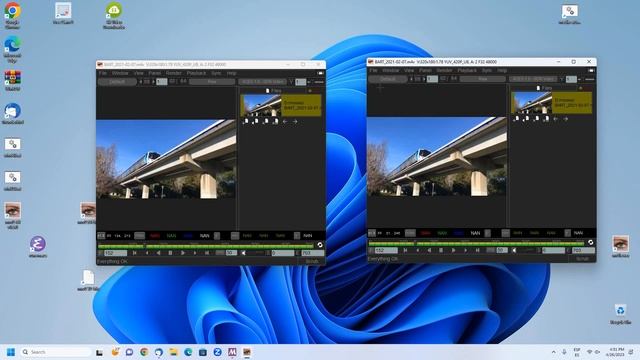Open ACES SDR-video view dropdown in left window
The width and height of the screenshot is (640, 360).
tap(262, 82)
